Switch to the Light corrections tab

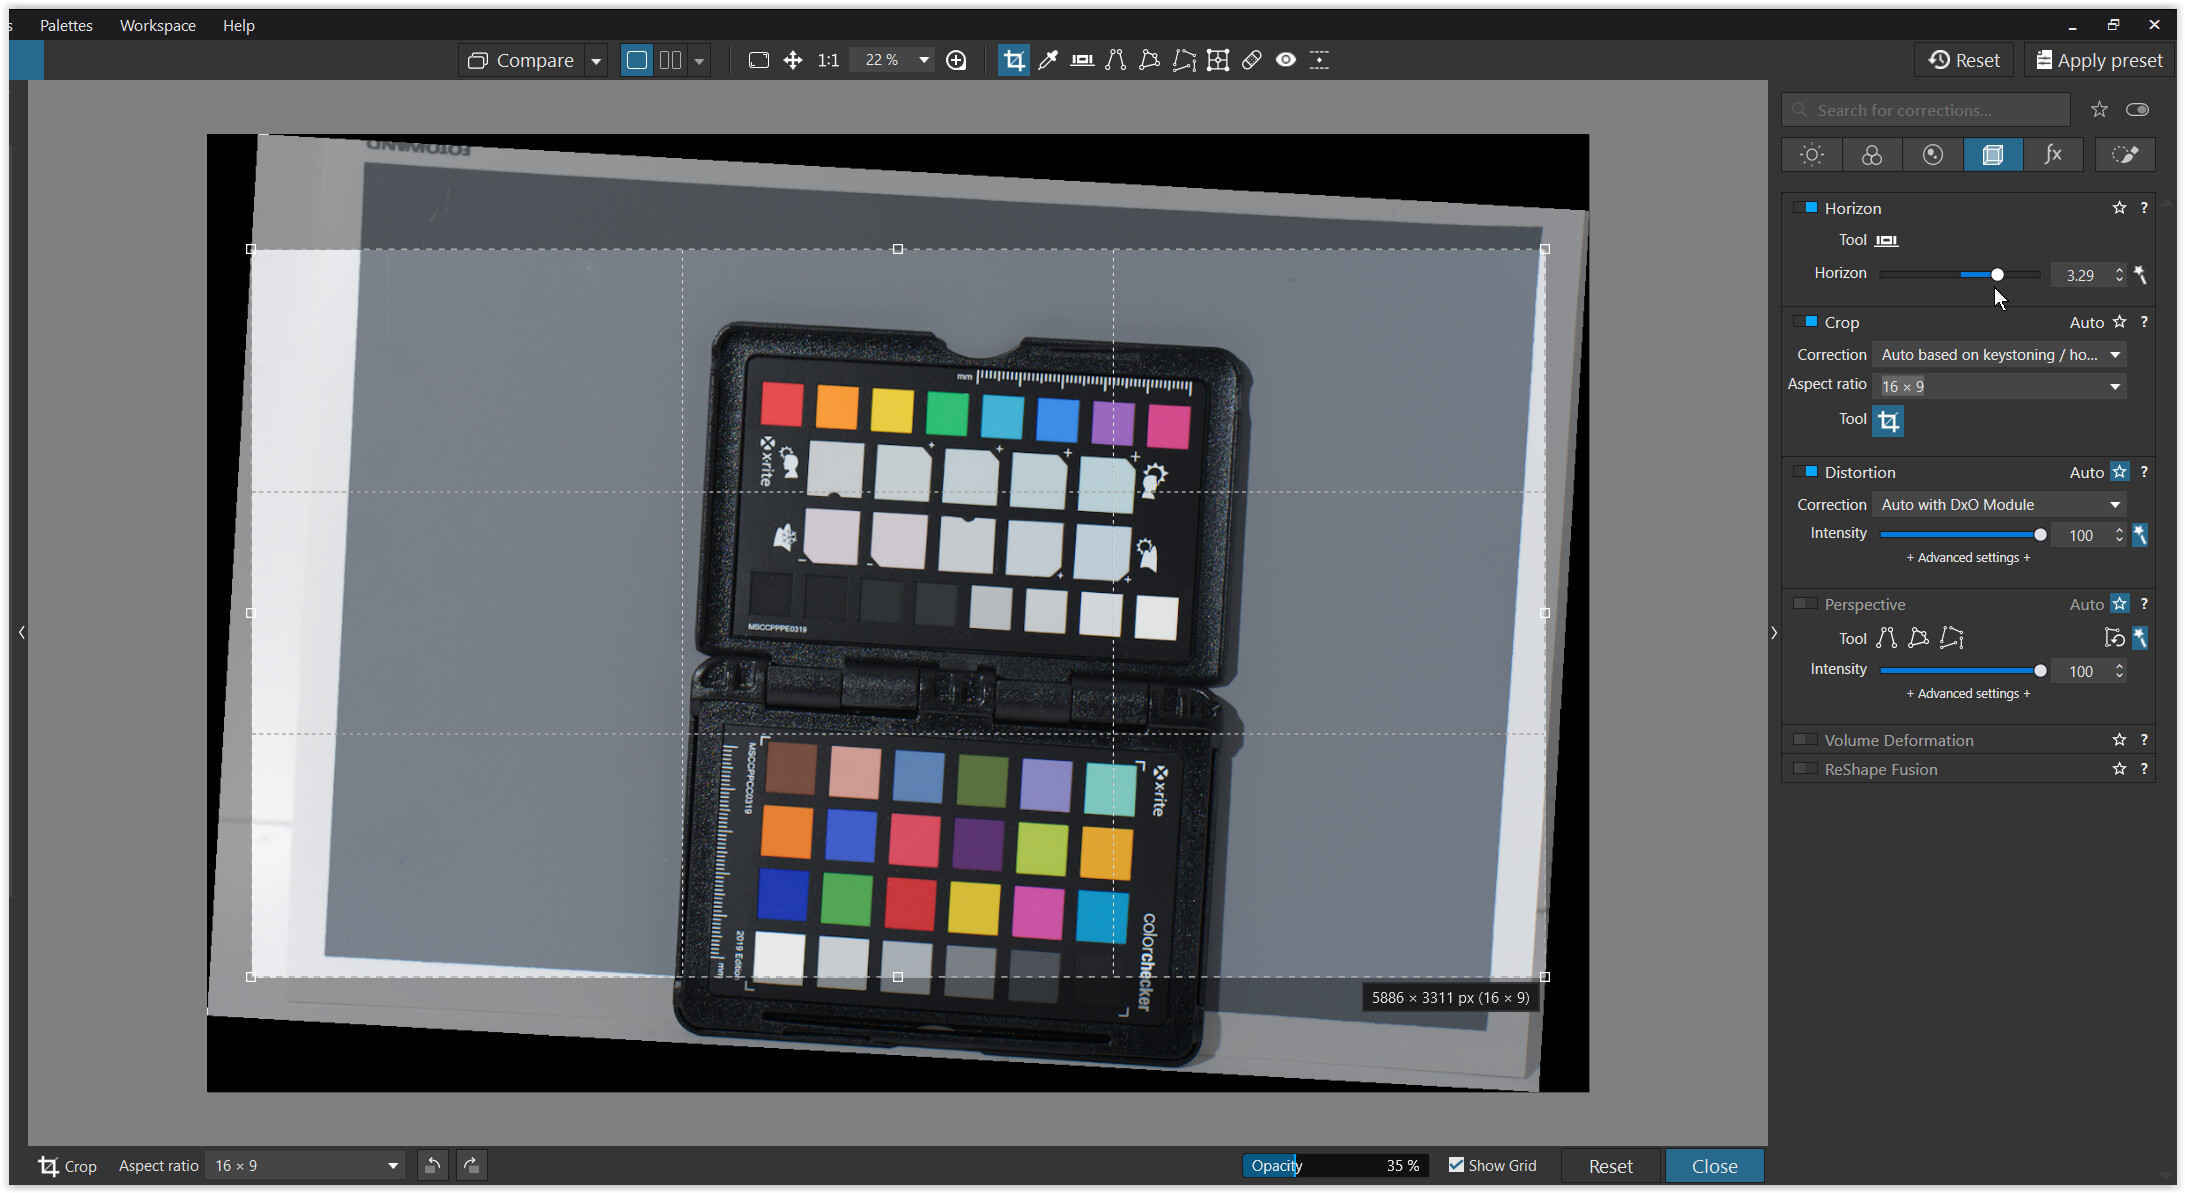1812,155
